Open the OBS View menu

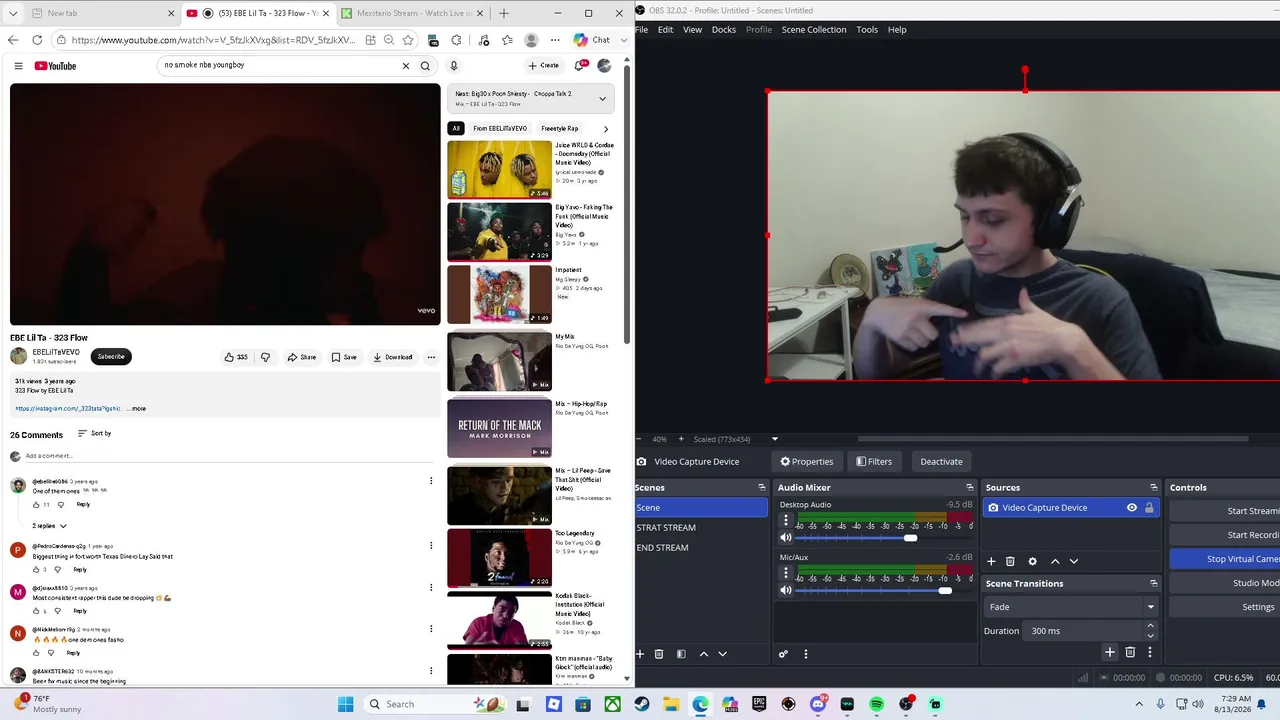coord(692,30)
